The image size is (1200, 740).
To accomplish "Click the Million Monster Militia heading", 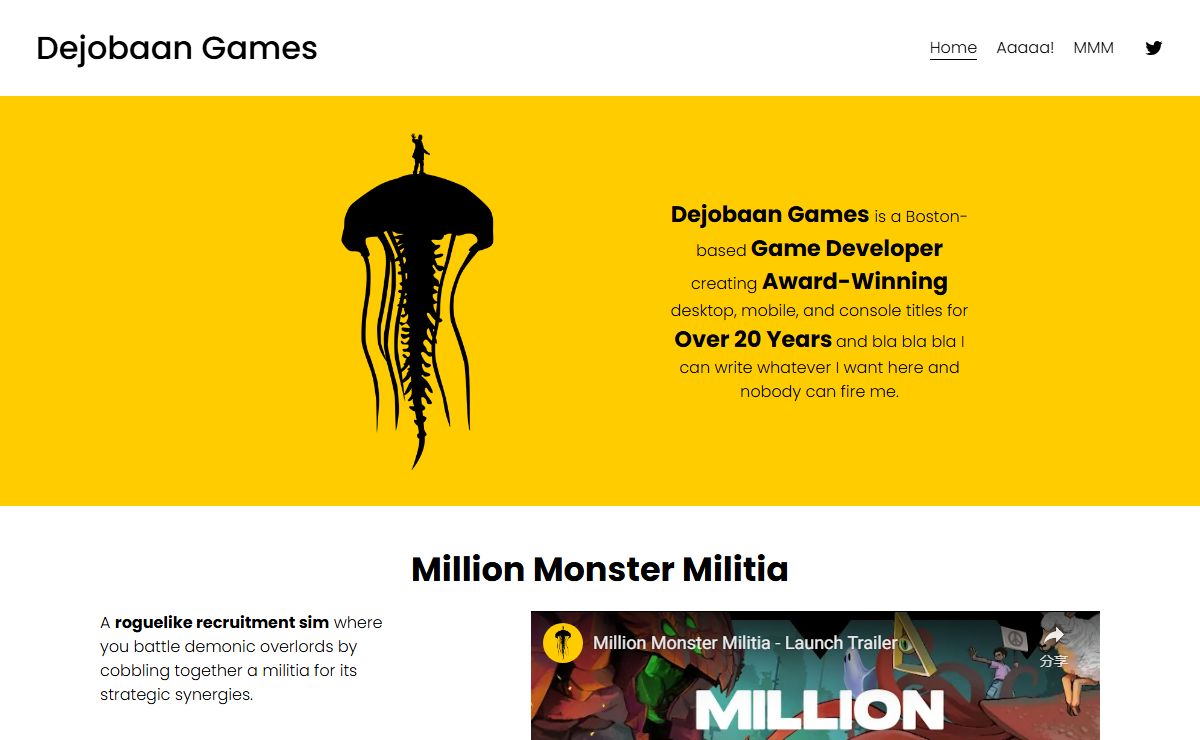I will (600, 569).
